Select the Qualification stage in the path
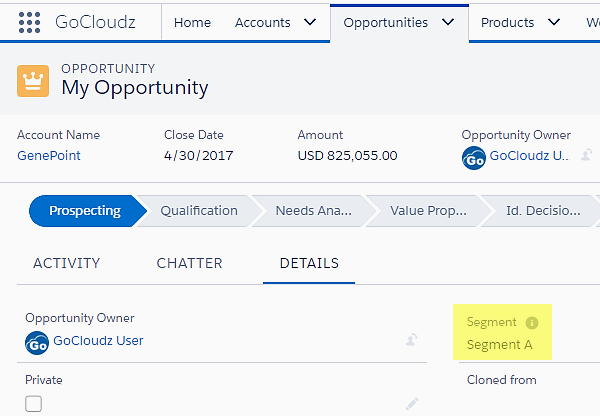 point(199,211)
